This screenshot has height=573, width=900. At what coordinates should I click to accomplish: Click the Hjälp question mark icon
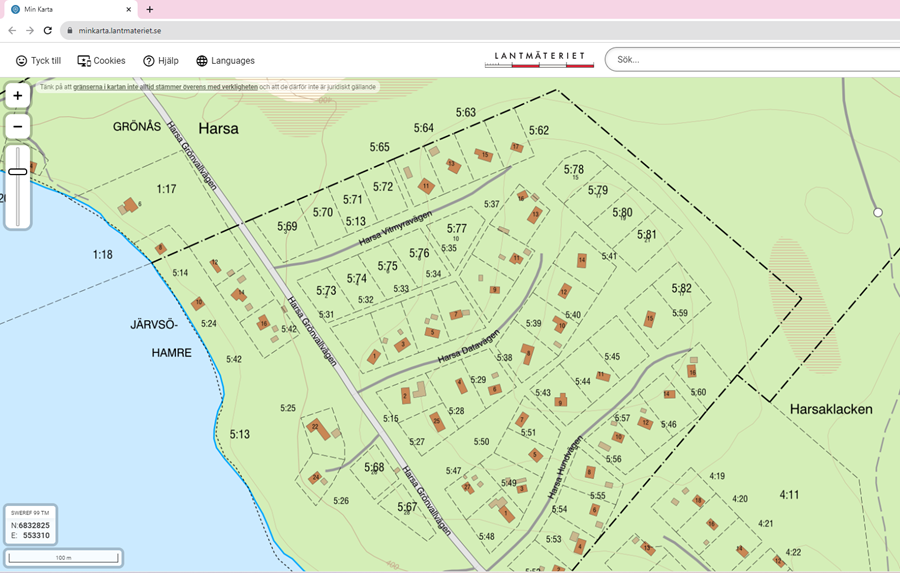pyautogui.click(x=149, y=61)
